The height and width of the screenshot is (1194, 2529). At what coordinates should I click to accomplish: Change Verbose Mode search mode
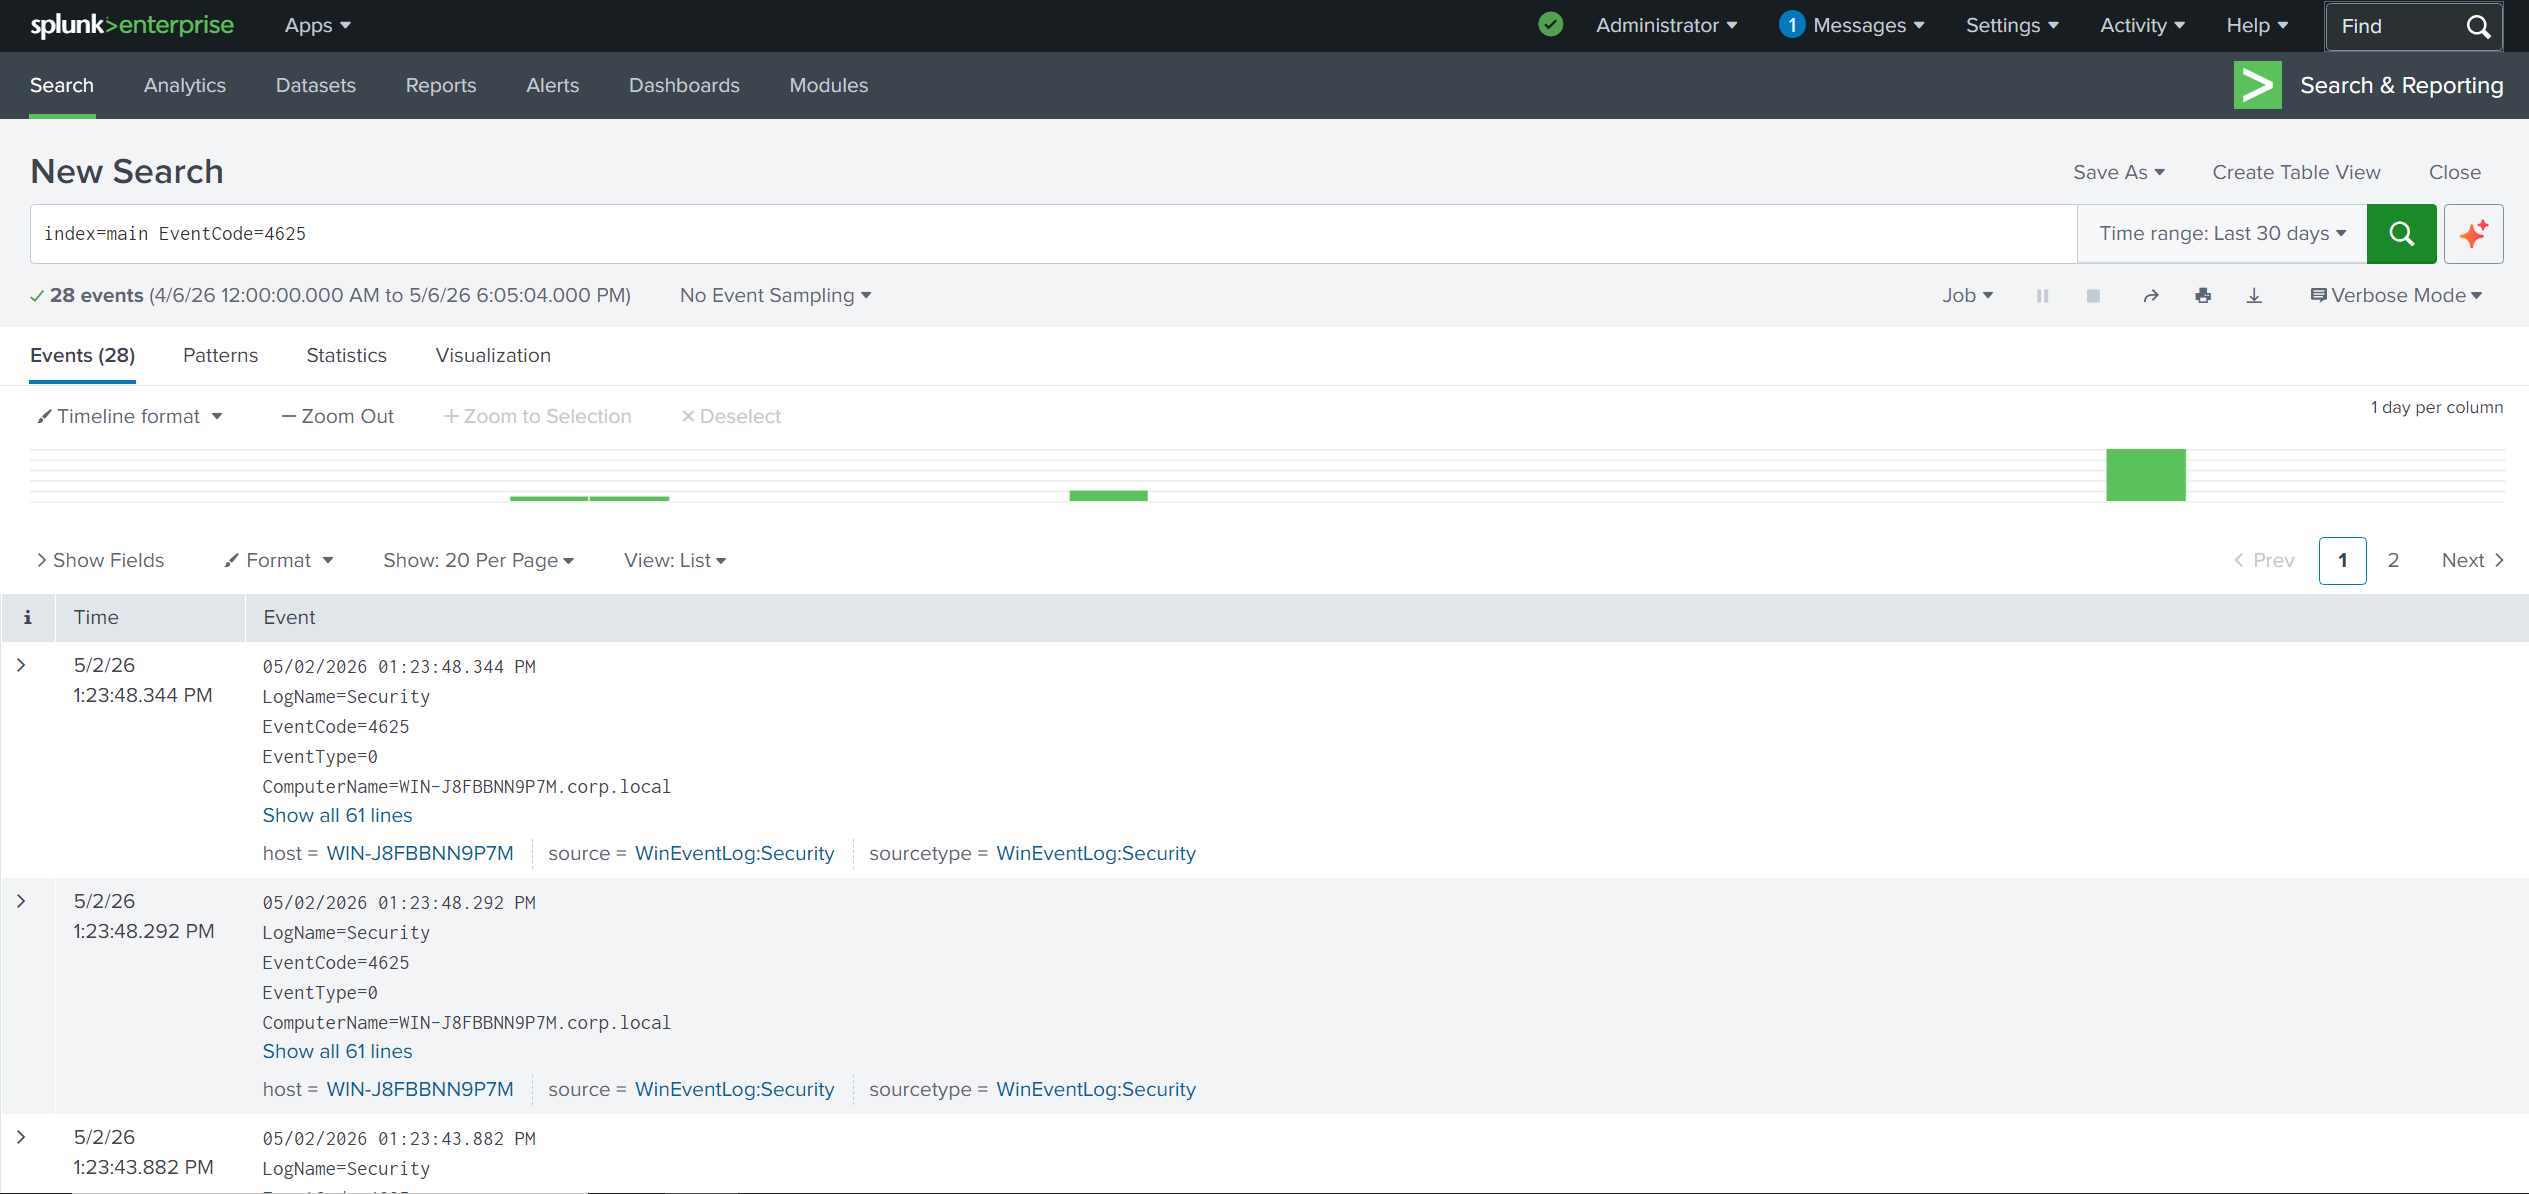tap(2396, 296)
